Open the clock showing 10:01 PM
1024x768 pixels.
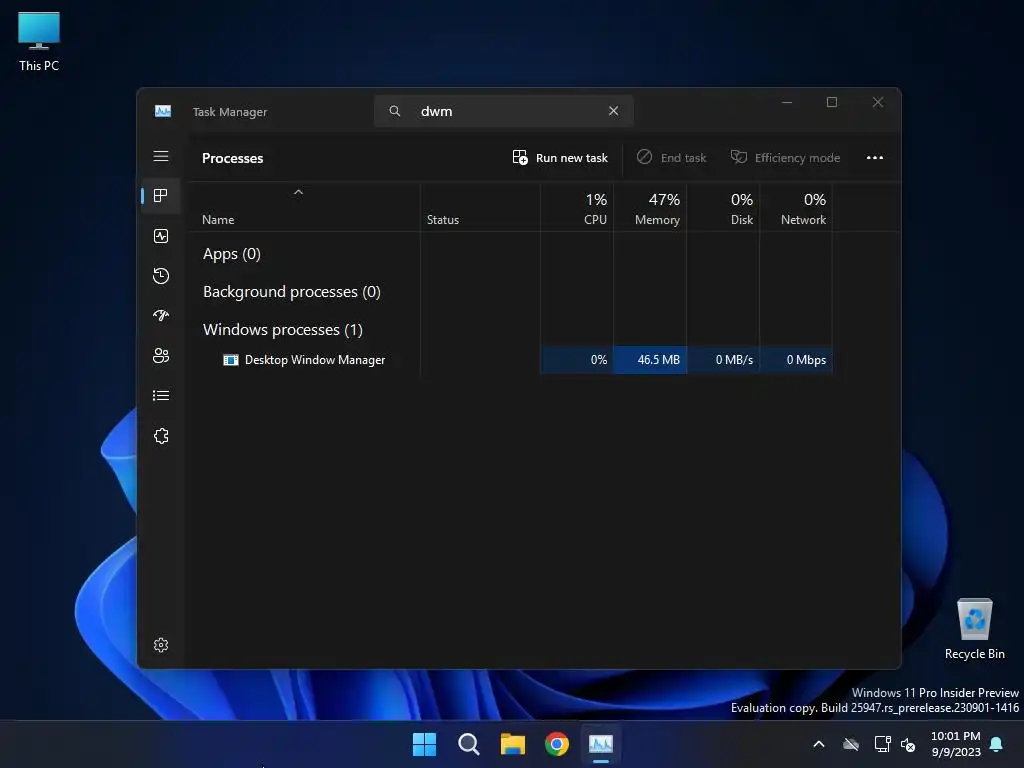click(x=956, y=744)
